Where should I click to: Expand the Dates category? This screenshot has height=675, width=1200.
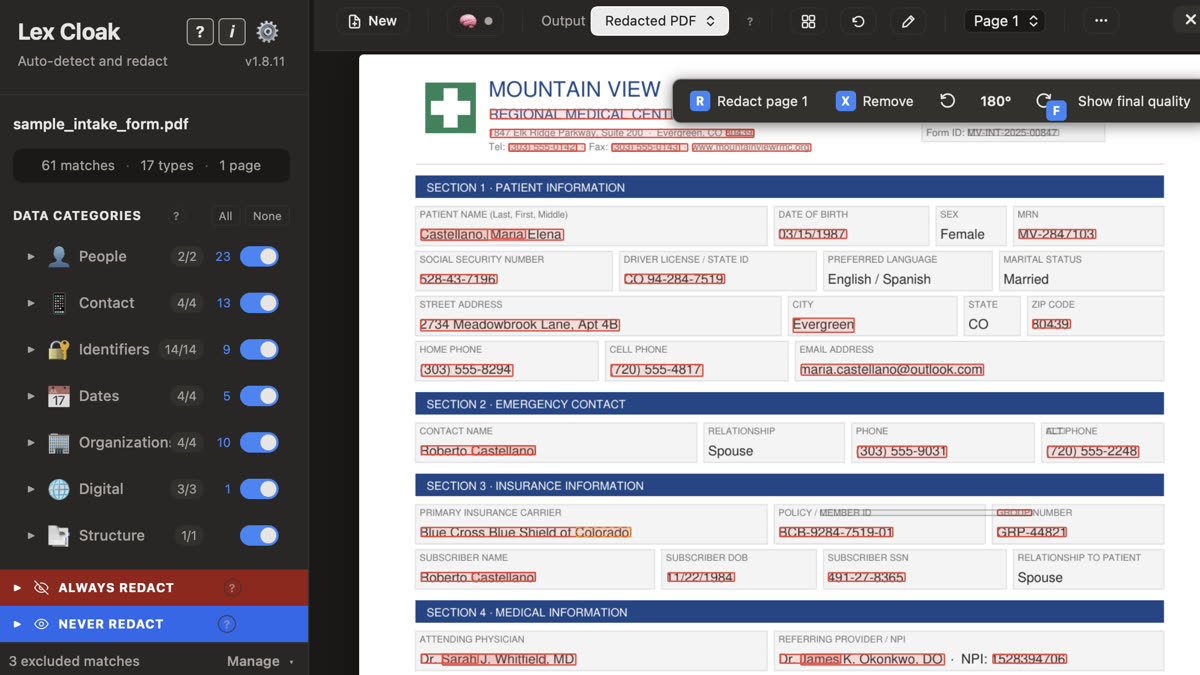click(31, 396)
